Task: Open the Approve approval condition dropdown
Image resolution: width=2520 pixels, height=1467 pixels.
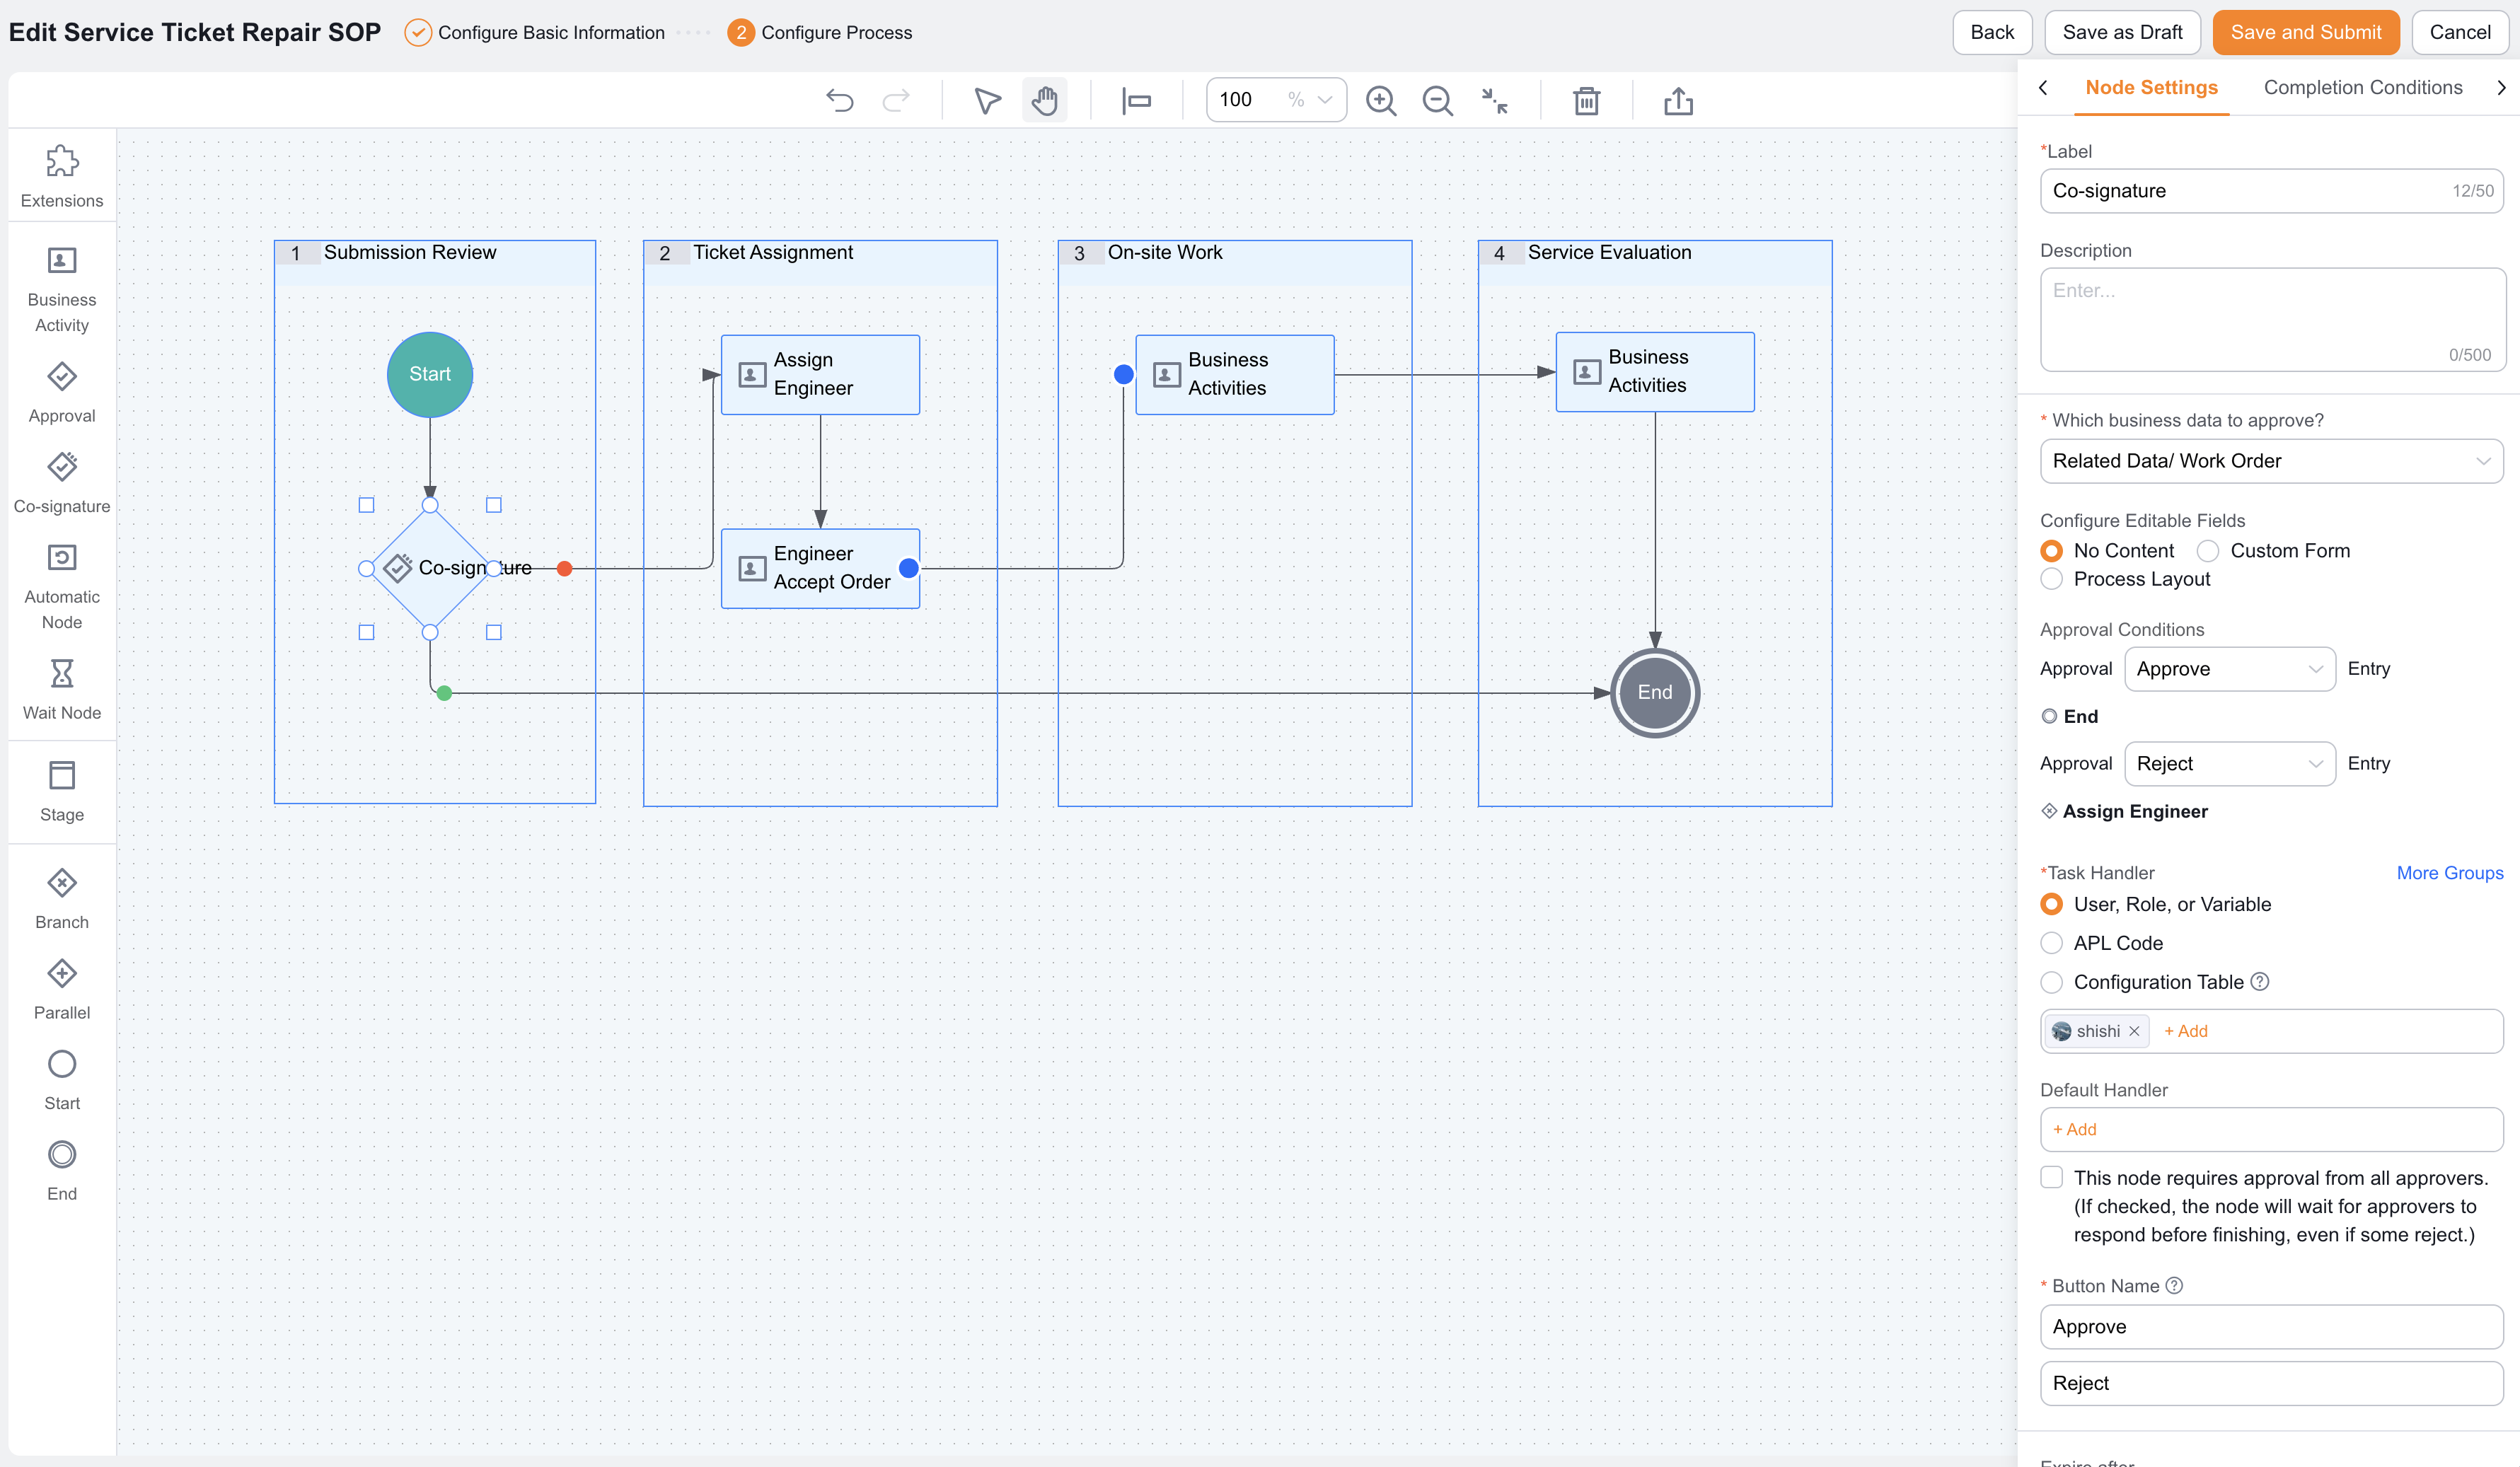Action: tap(2230, 669)
